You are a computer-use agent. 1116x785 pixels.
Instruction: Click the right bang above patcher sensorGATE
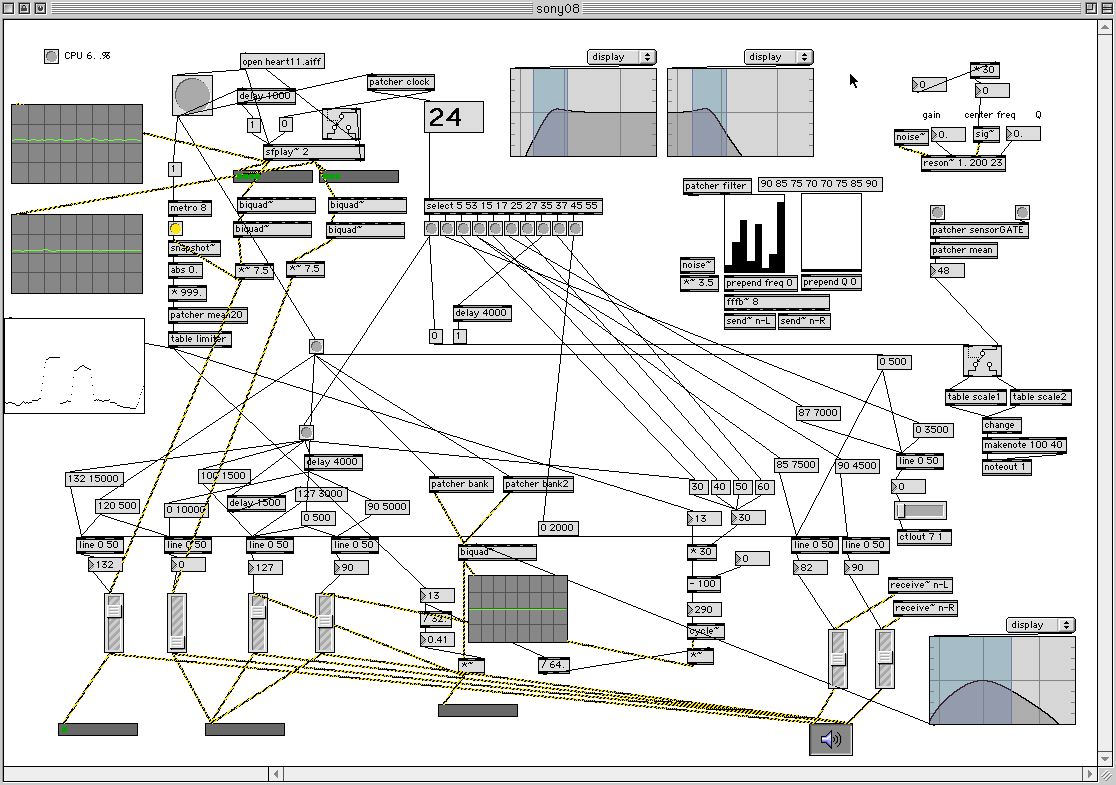[x=1022, y=212]
